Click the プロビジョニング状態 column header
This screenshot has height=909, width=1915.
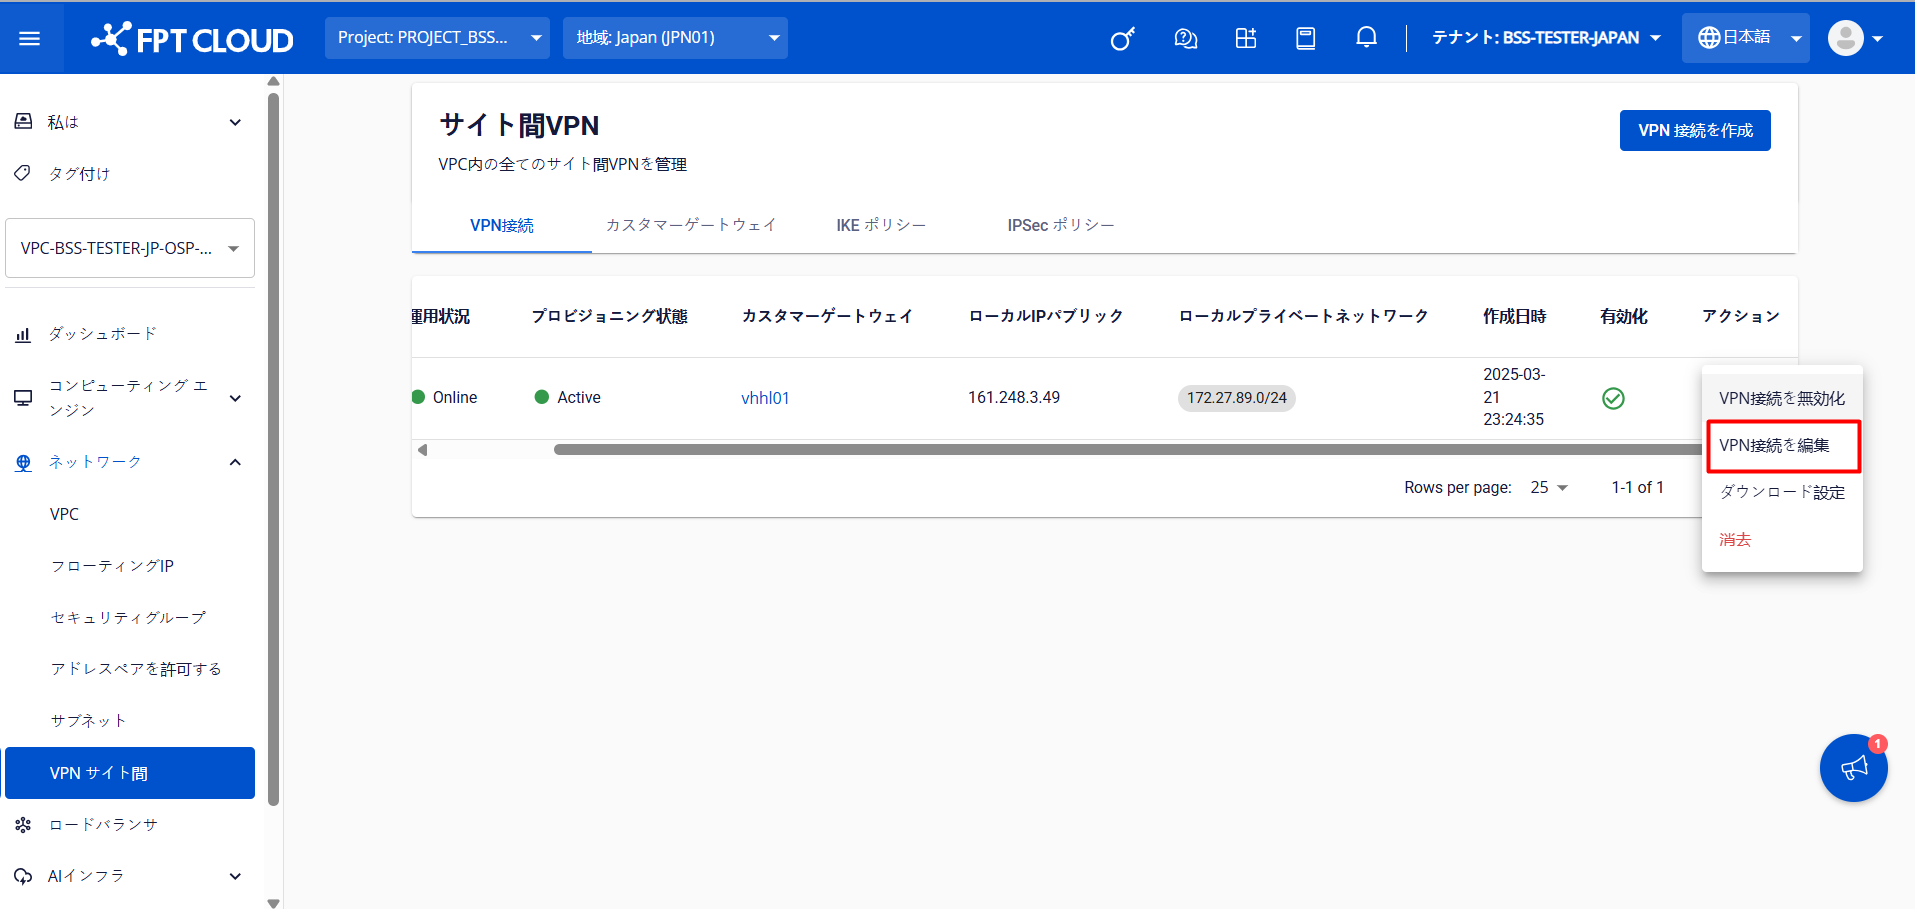609,316
